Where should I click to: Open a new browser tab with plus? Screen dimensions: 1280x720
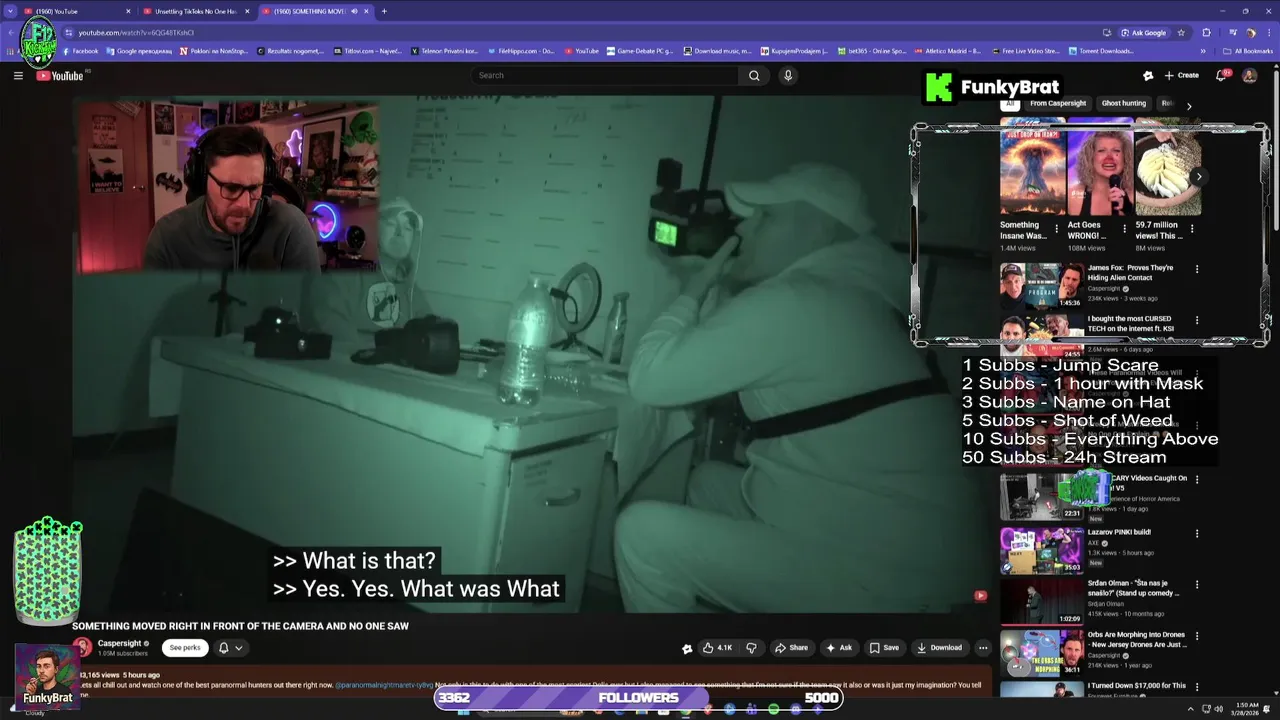[x=384, y=11]
